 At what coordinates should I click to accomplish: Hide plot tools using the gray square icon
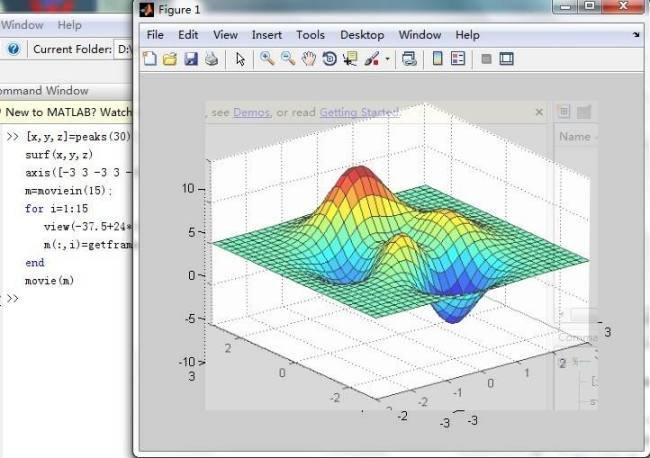(486, 59)
